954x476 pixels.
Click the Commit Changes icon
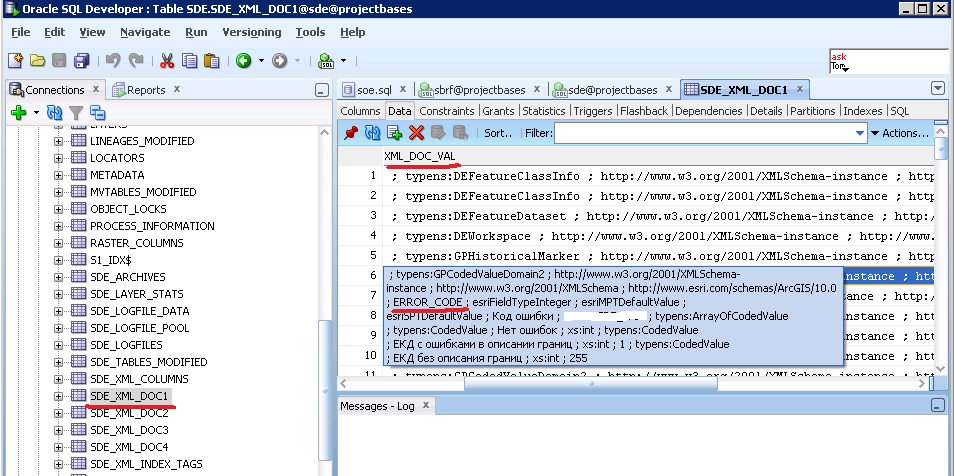[x=438, y=133]
